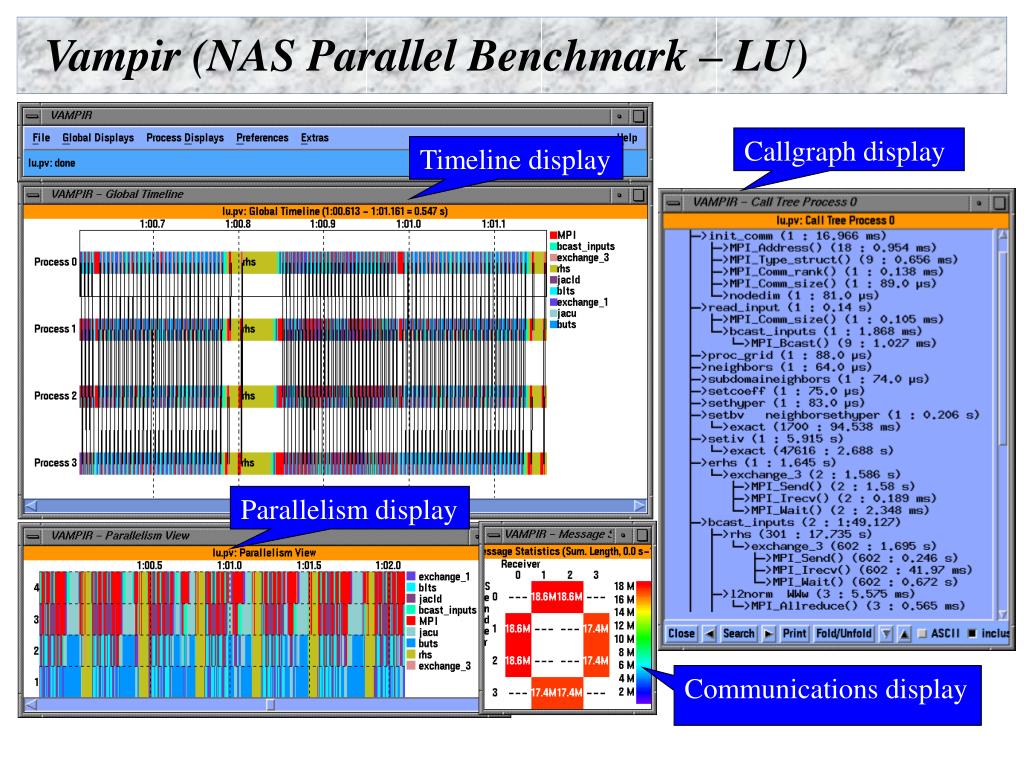
Task: Click the Process 2 label in Global Timeline
Action: [56, 396]
